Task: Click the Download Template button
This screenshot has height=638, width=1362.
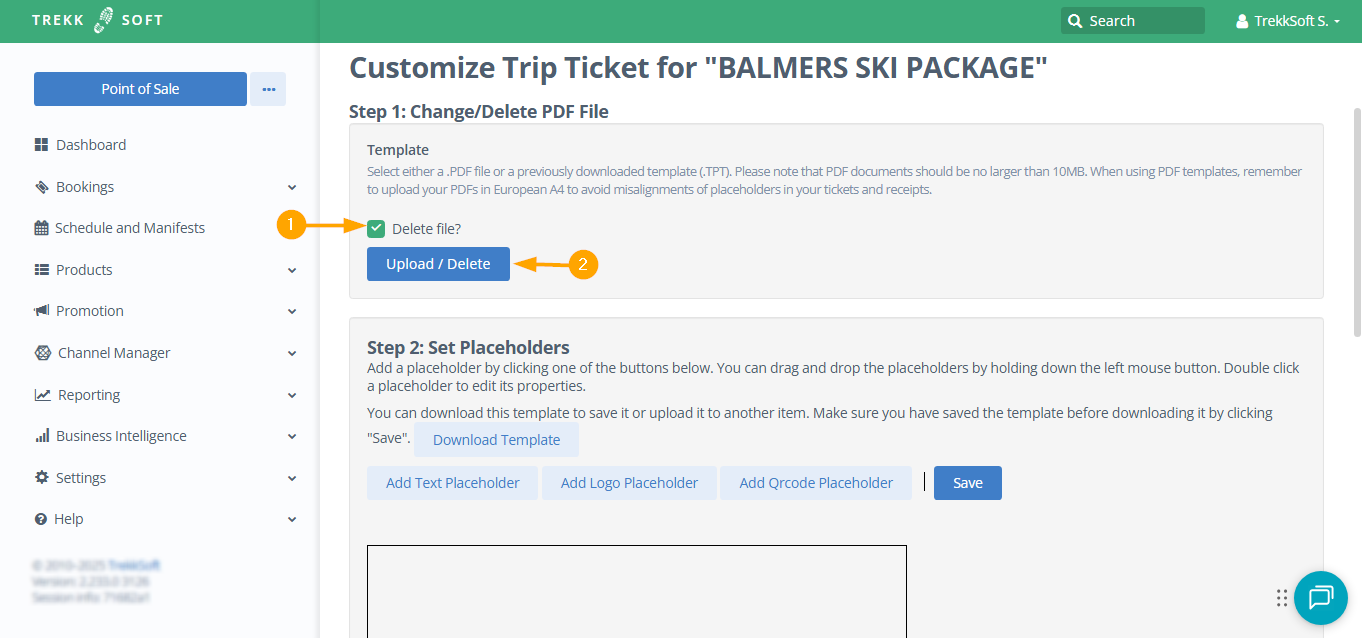Action: click(x=496, y=440)
